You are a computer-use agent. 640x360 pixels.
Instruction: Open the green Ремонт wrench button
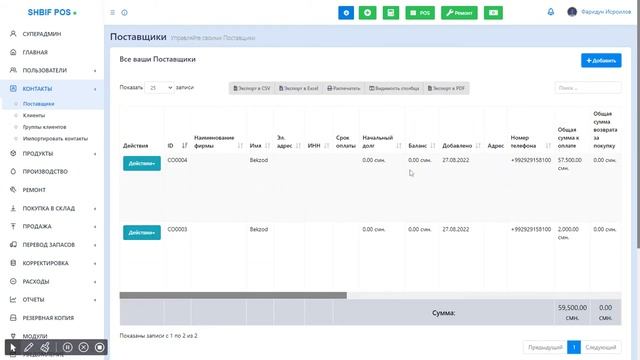(459, 13)
